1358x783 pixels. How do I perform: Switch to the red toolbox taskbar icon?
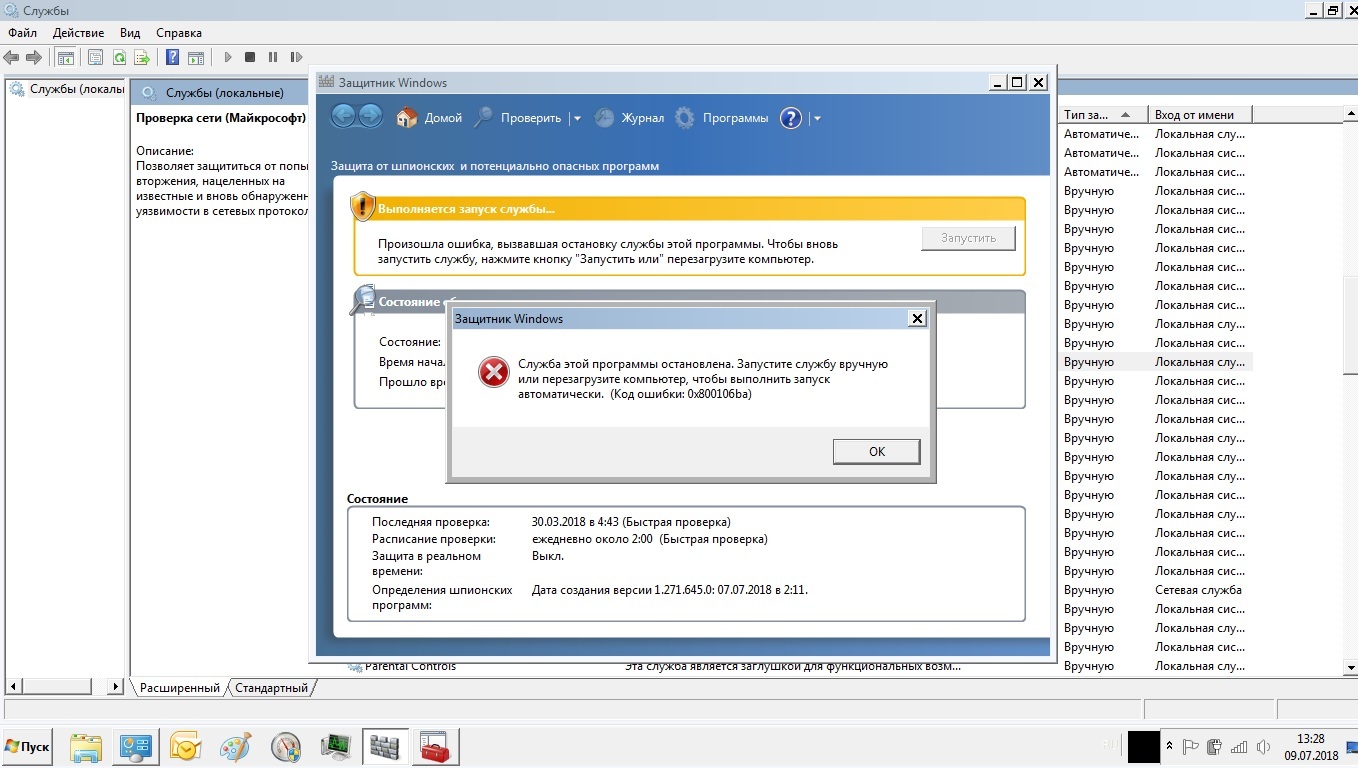[437, 747]
